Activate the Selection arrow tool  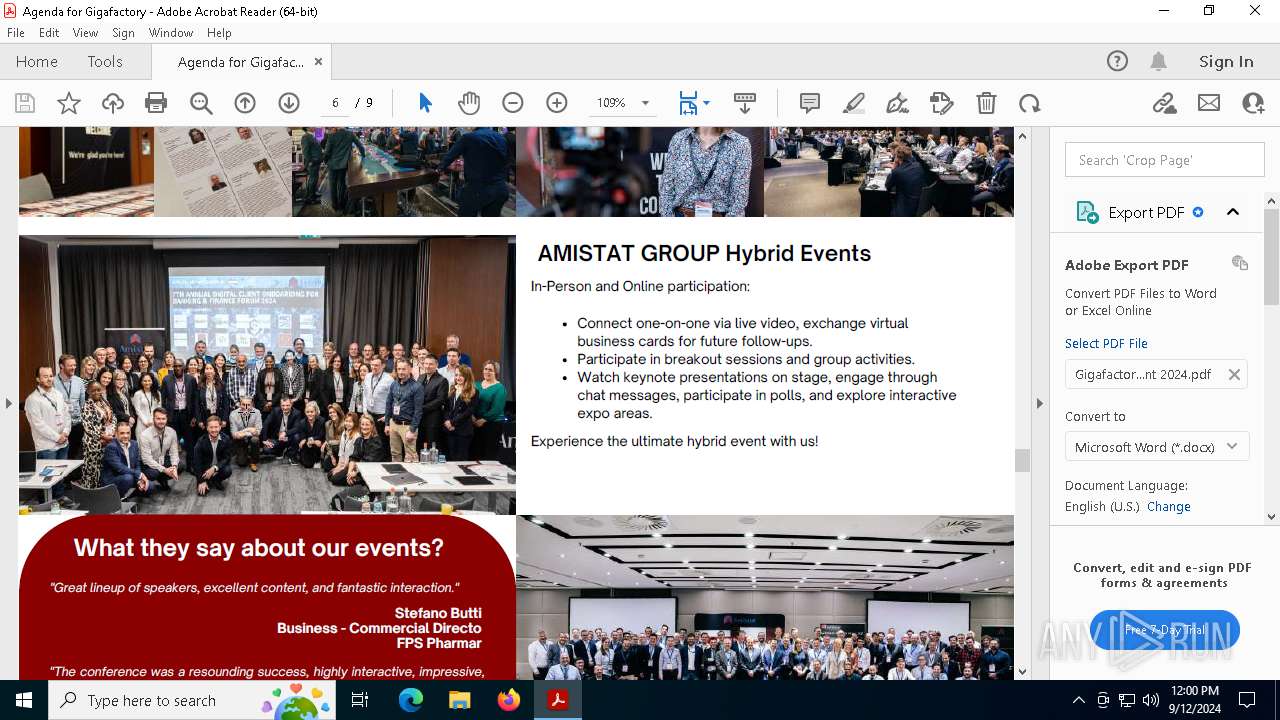(x=425, y=103)
